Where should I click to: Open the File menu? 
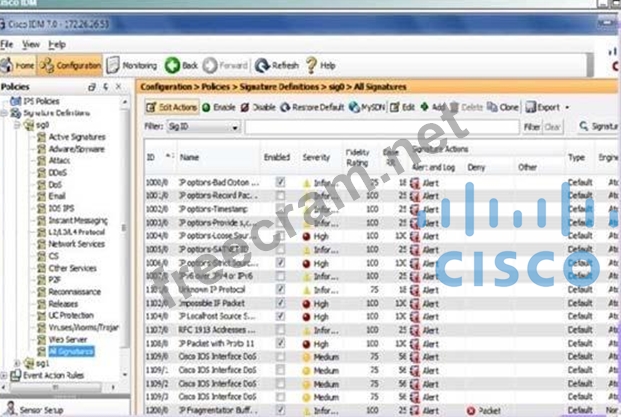(x=7, y=45)
